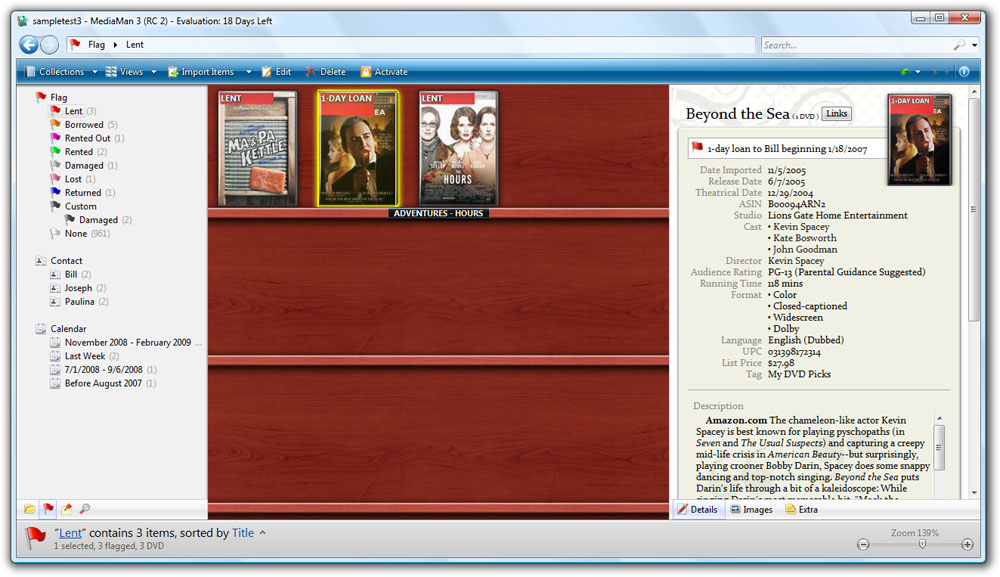
Task: Click the Lent link in the status bar
Action: [x=70, y=533]
